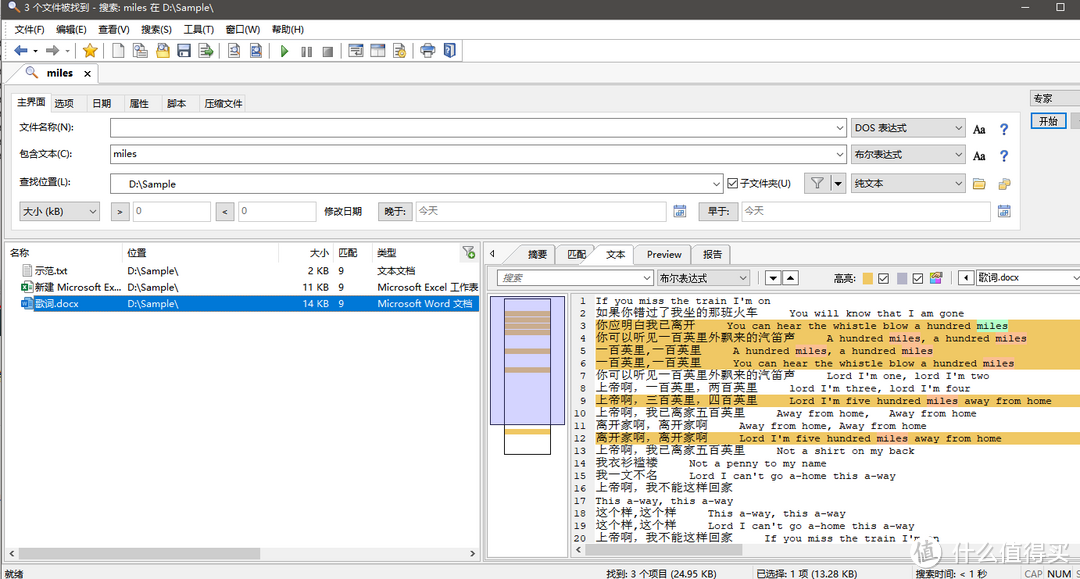Image resolution: width=1080 pixels, height=579 pixels.
Task: Click the open folder search icon
Action: coord(162,50)
